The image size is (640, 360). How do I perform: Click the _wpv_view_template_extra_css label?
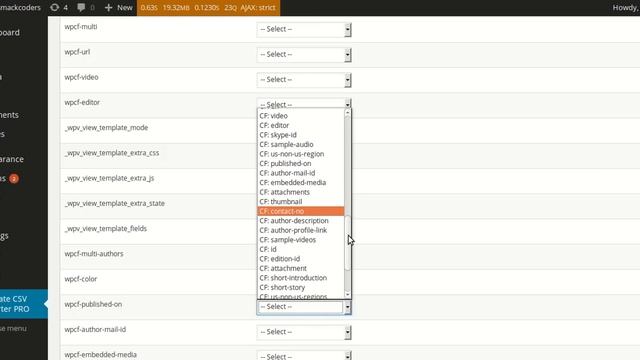(x=112, y=153)
